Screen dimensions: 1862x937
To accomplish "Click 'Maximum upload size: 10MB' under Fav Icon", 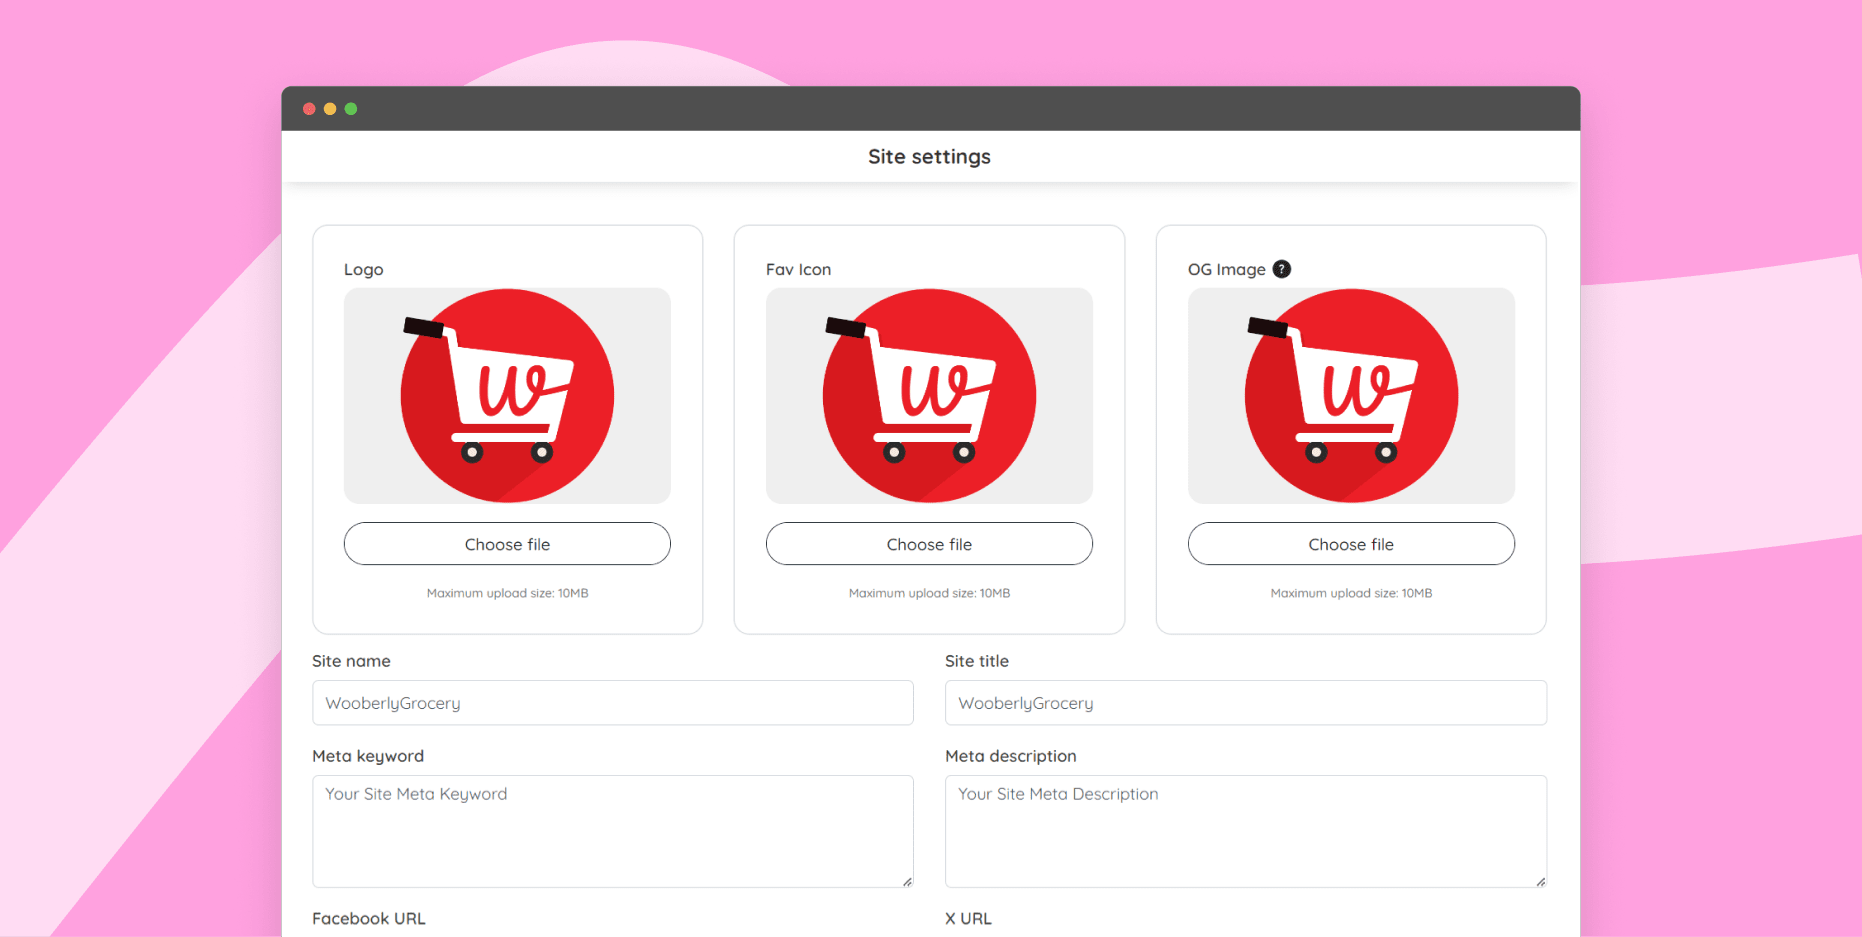I will click(x=929, y=593).
